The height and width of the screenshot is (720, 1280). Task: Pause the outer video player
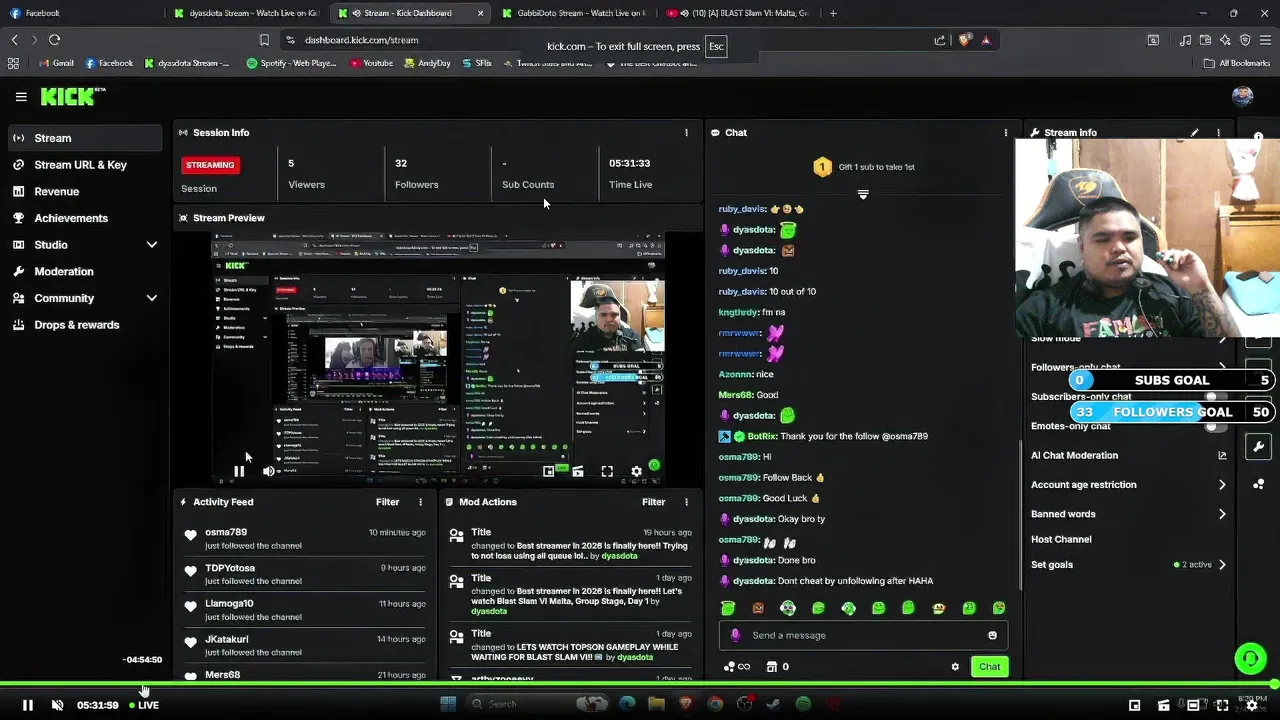click(x=27, y=705)
